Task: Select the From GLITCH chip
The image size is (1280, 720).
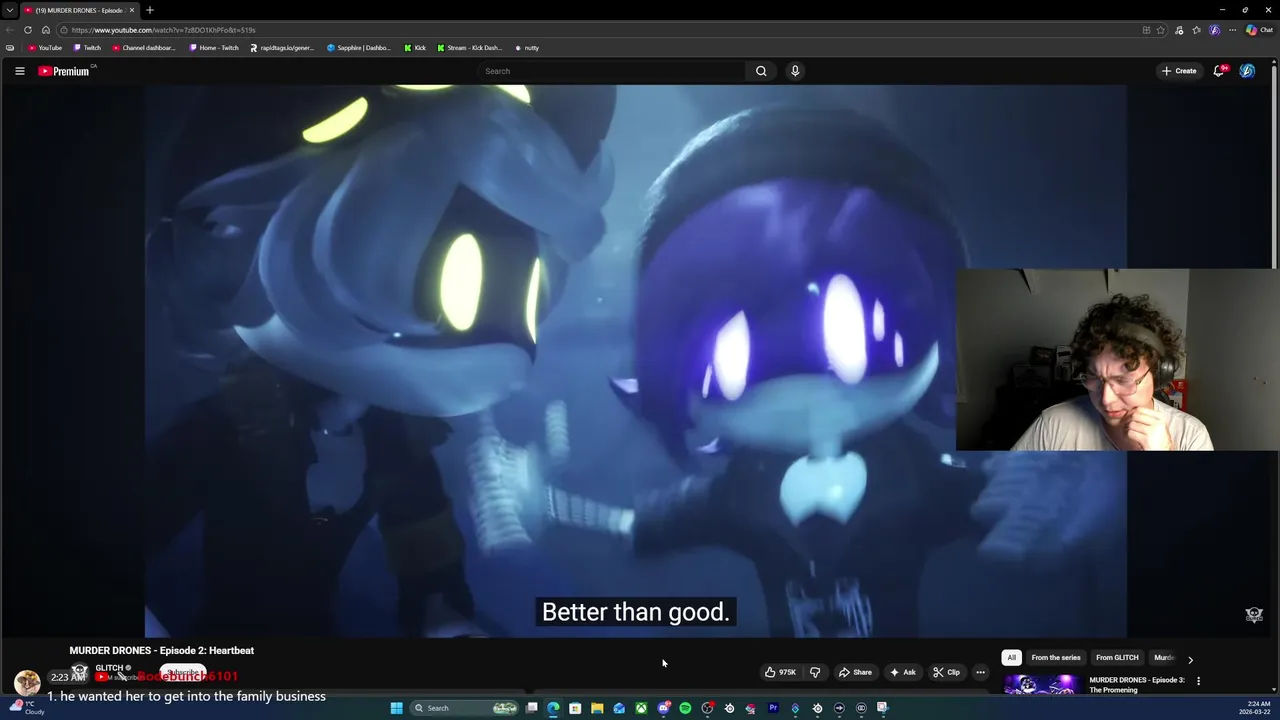Action: tap(1117, 658)
